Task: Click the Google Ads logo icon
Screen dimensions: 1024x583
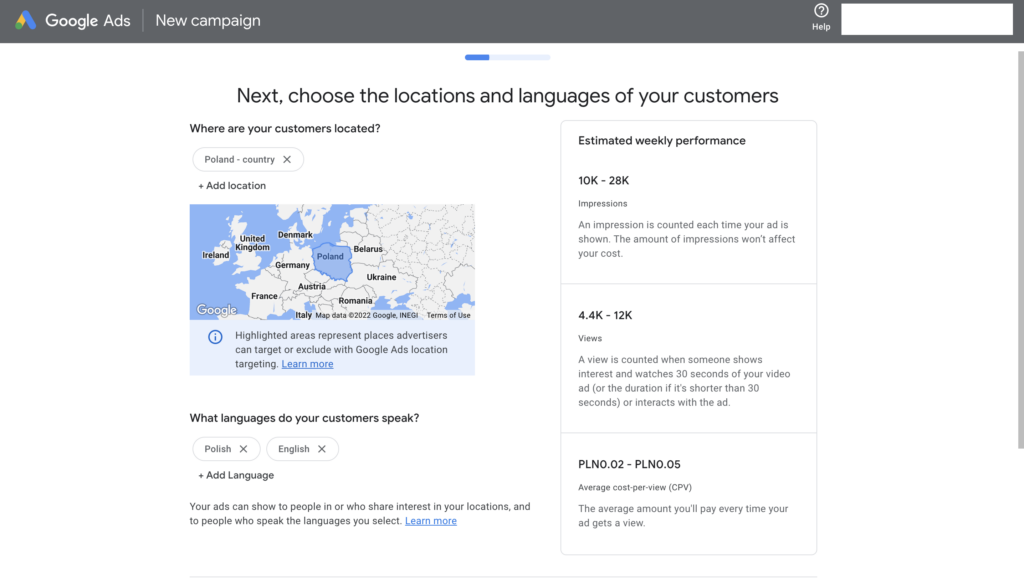Action: tap(25, 20)
